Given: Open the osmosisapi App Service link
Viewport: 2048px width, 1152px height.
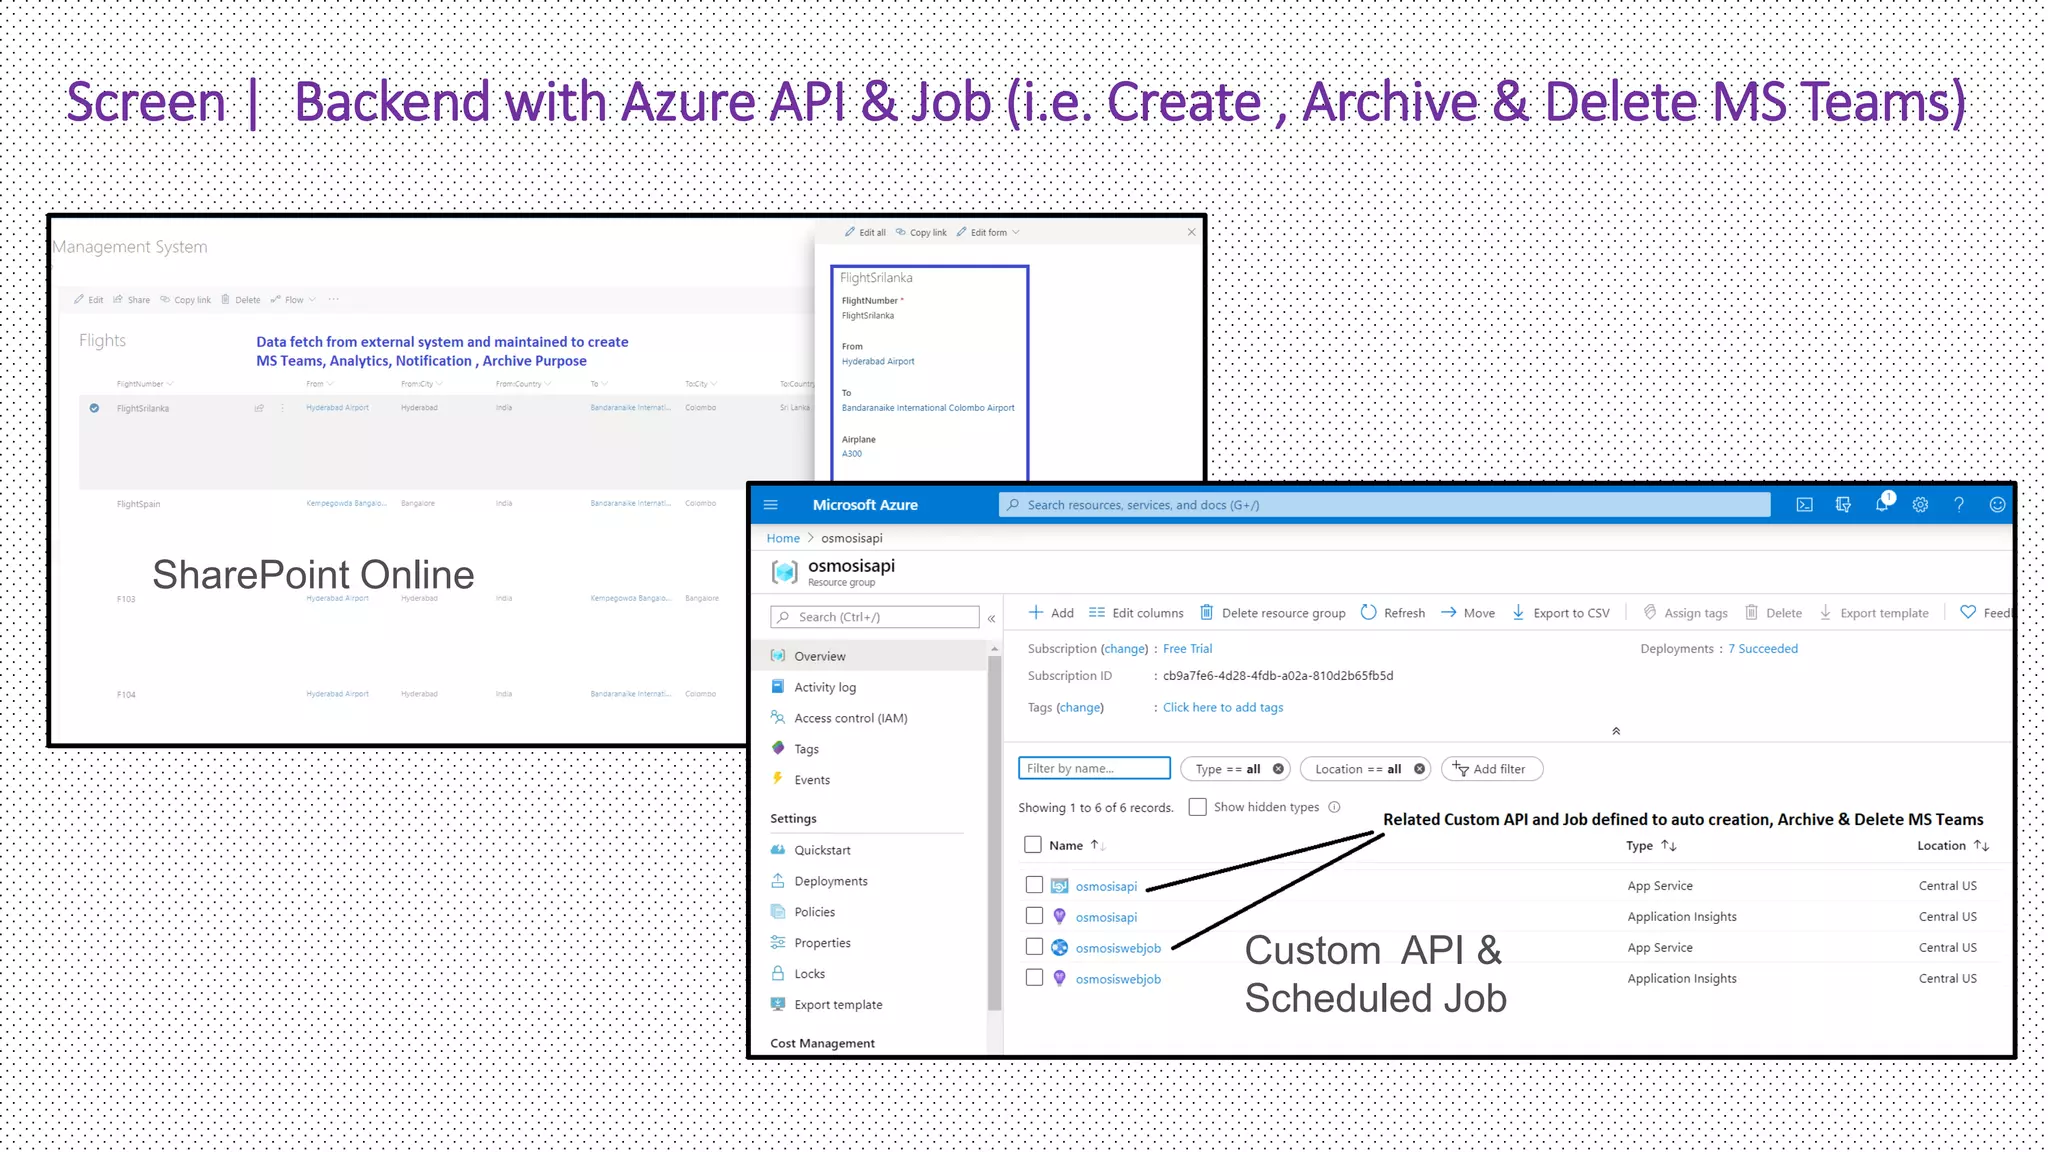Looking at the screenshot, I should (x=1106, y=886).
